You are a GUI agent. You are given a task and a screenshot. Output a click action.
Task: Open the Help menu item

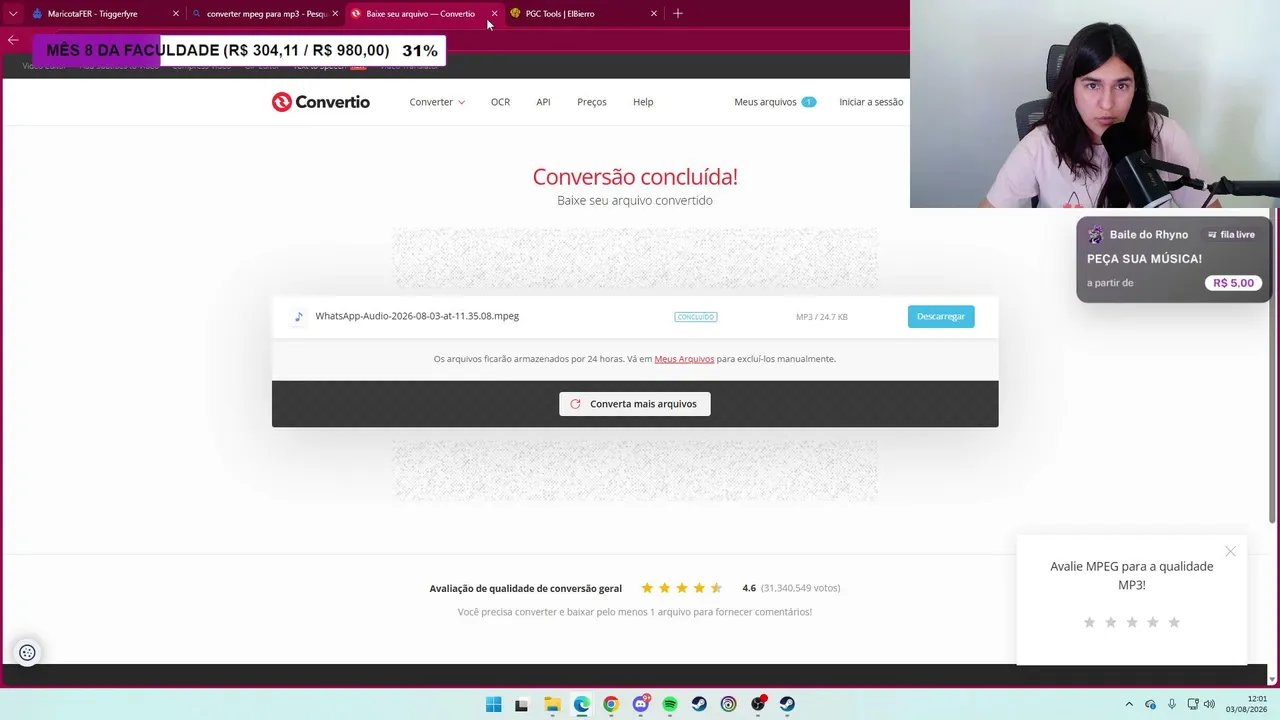pos(643,102)
